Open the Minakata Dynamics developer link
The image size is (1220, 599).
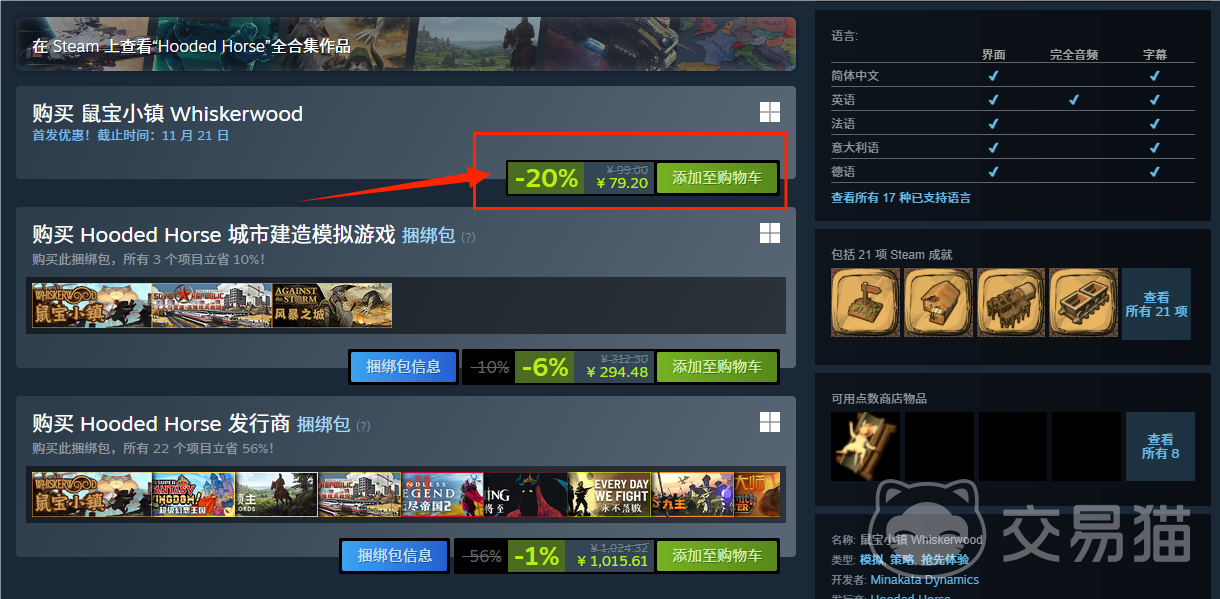point(925,580)
